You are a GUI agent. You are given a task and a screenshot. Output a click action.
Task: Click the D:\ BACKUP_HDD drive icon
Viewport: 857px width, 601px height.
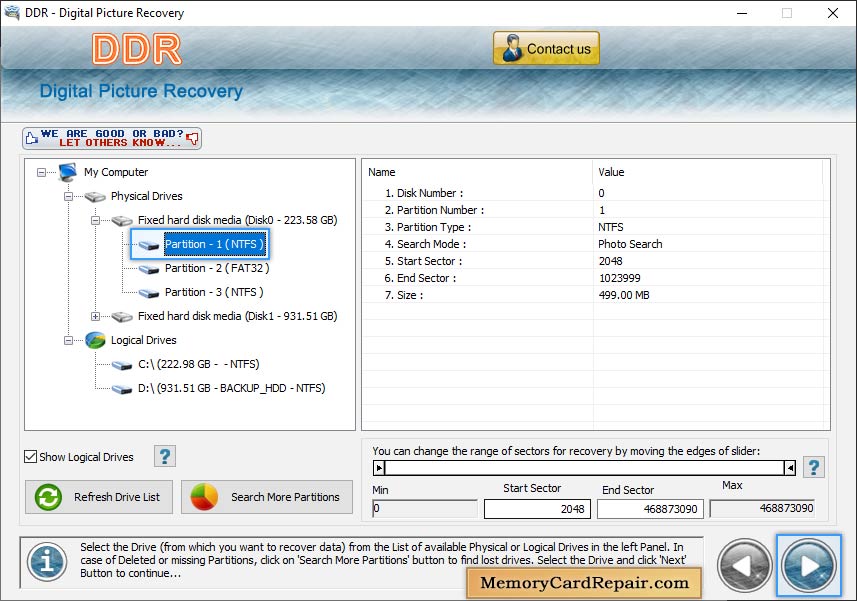(122, 389)
